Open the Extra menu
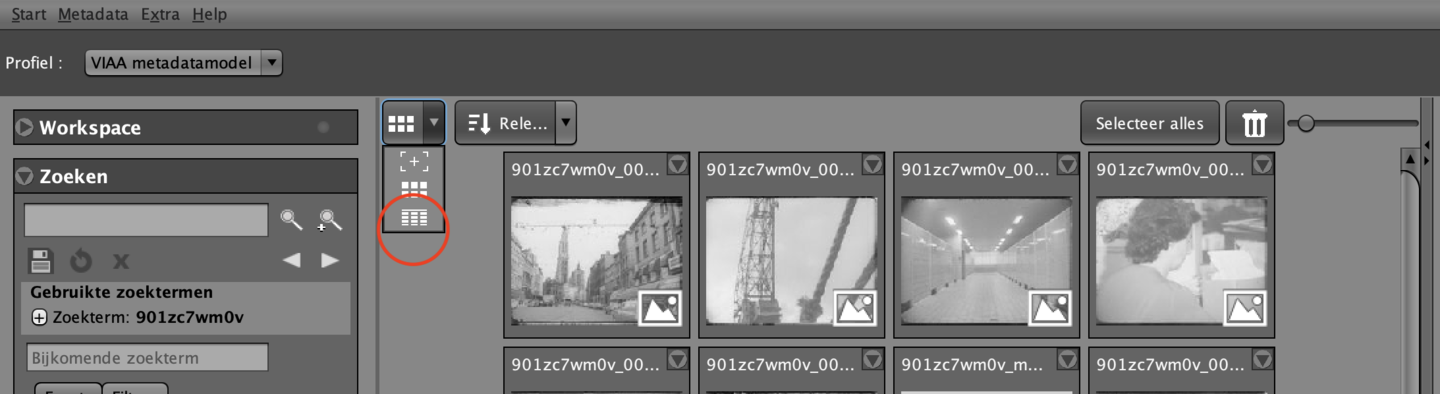Screen dimensions: 1440x394 pos(160,14)
